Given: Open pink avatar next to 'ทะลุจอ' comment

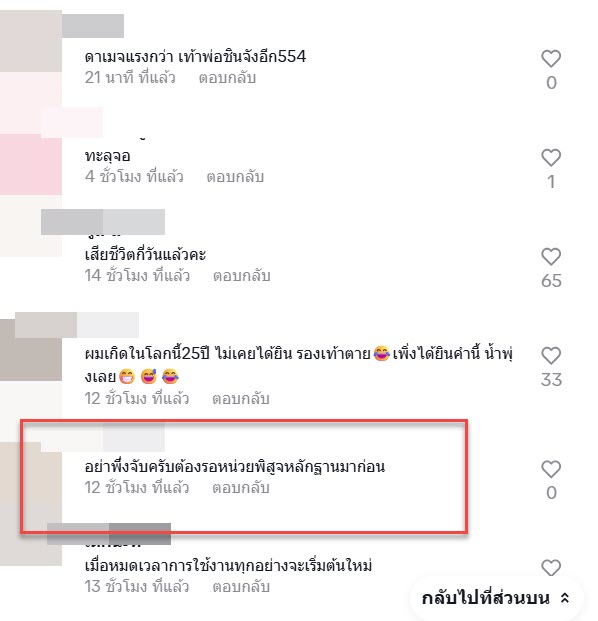Looking at the screenshot, I should pyautogui.click(x=31, y=164).
